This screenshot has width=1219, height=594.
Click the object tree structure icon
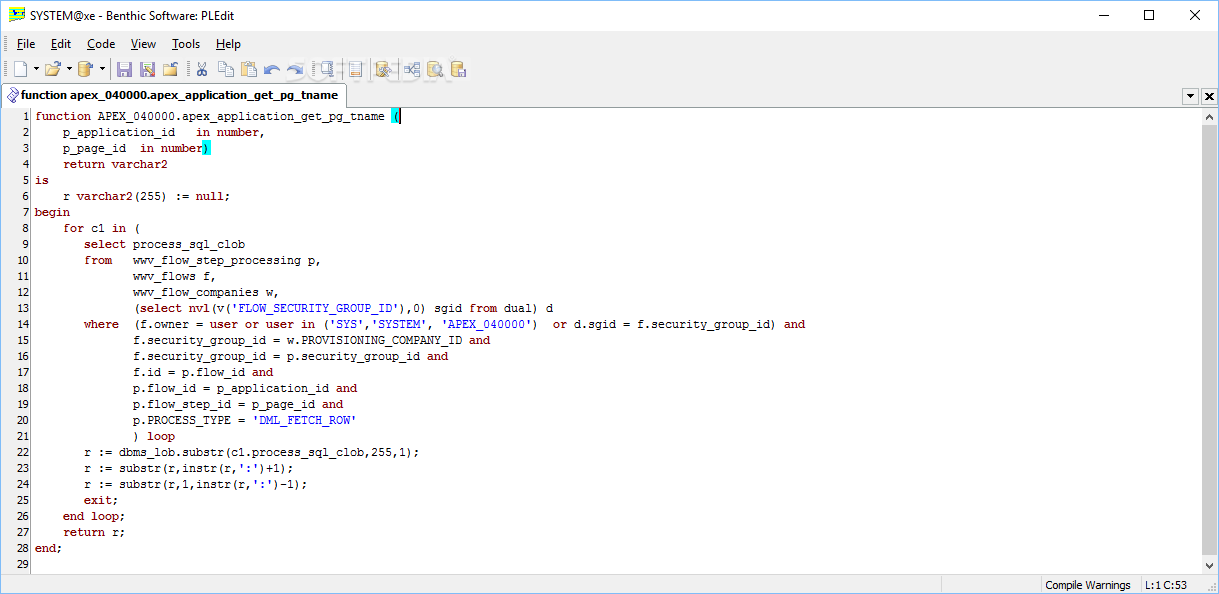[411, 69]
